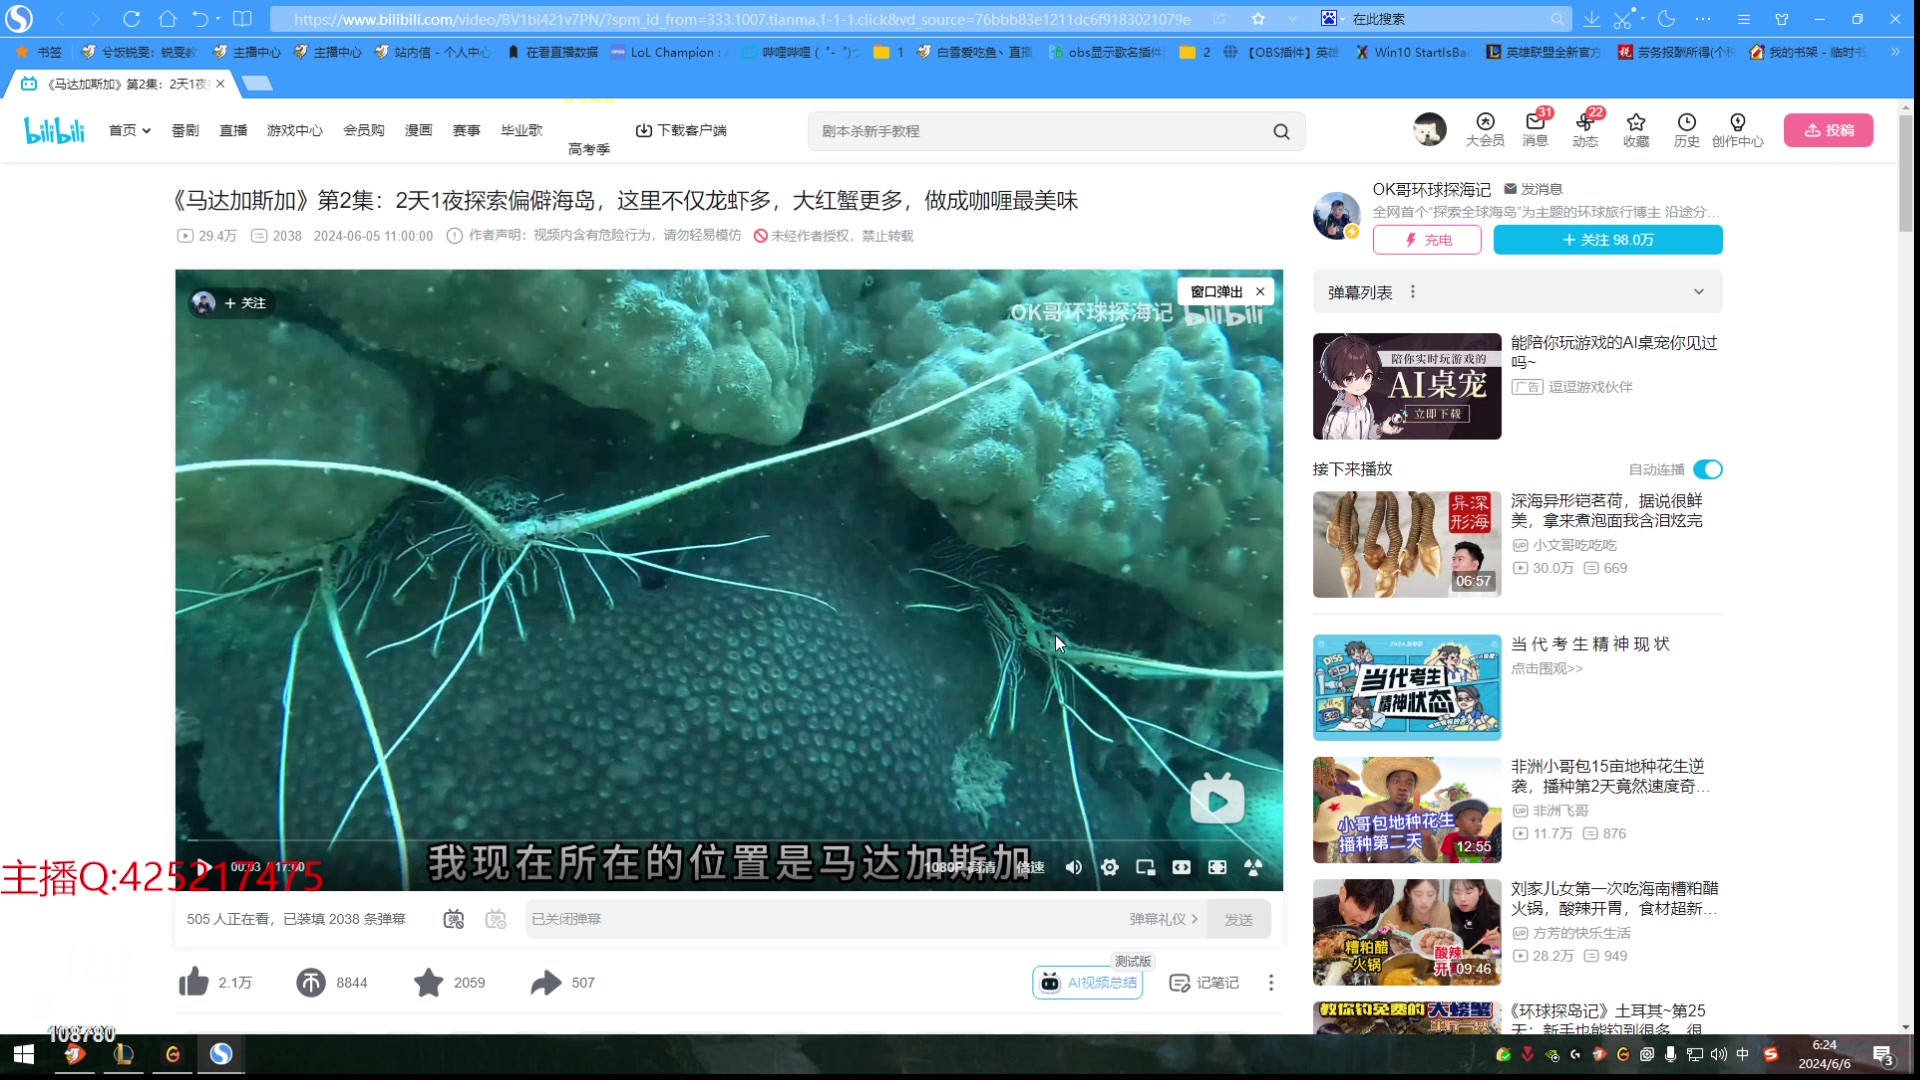This screenshot has height=1080, width=1920.
Task: Toggle the danmaku display switch
Action: 454,919
